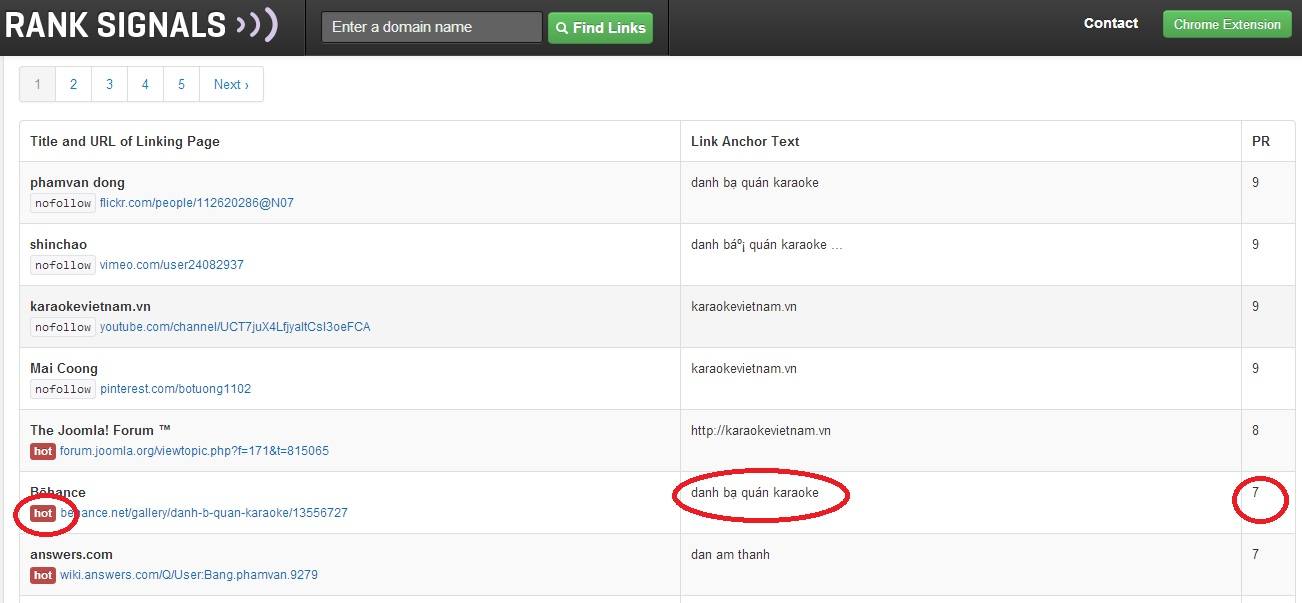The height and width of the screenshot is (603, 1302).
Task: Open the vimeo.com/user24082937 link
Action: click(172, 265)
